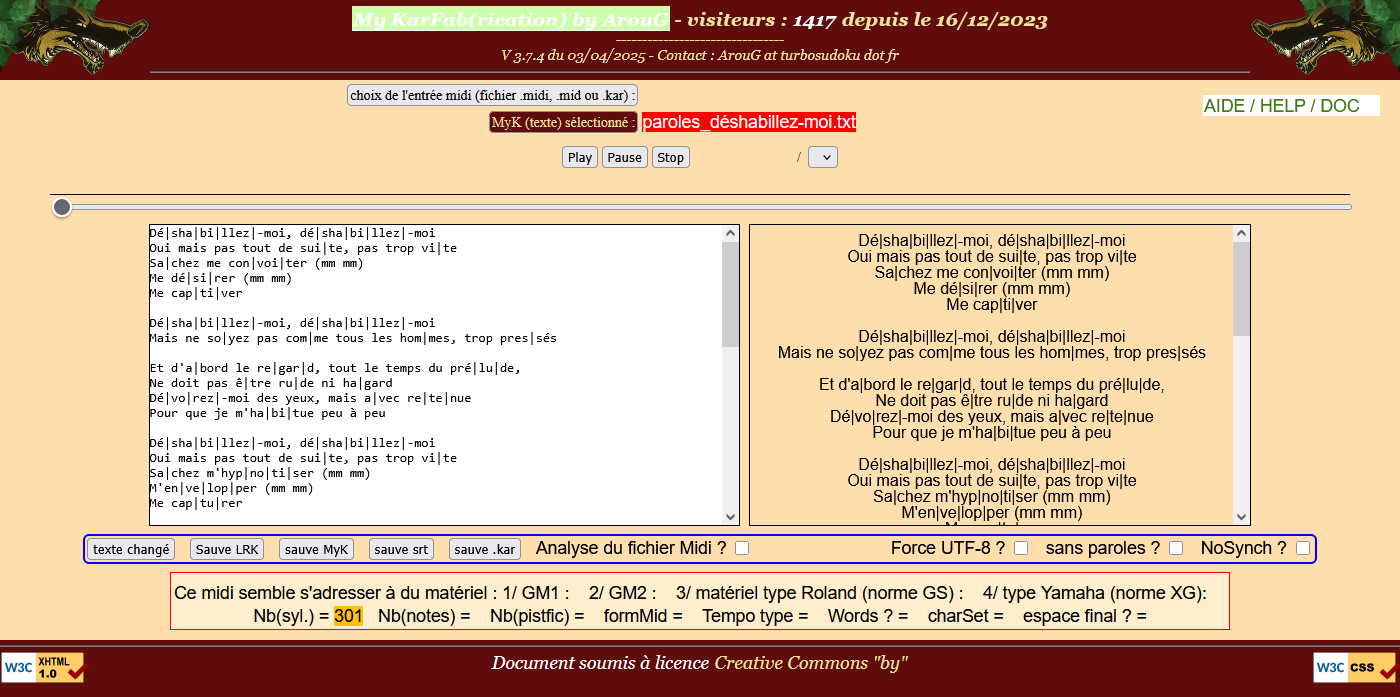Open the AIDE / HELP / DOC link
1400x697 pixels.
pos(1281,106)
